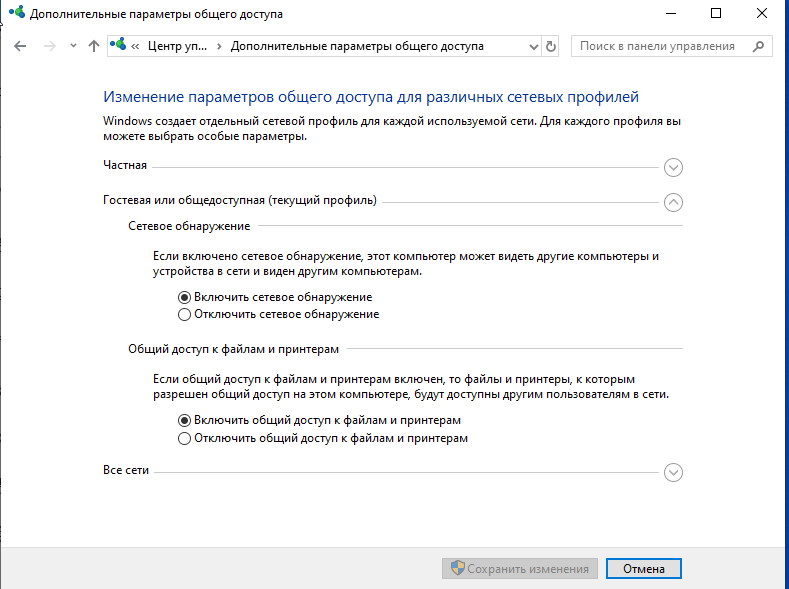This screenshot has height=589, width=789.
Task: Click the 'Сохранить изменения' button
Action: [x=520, y=568]
